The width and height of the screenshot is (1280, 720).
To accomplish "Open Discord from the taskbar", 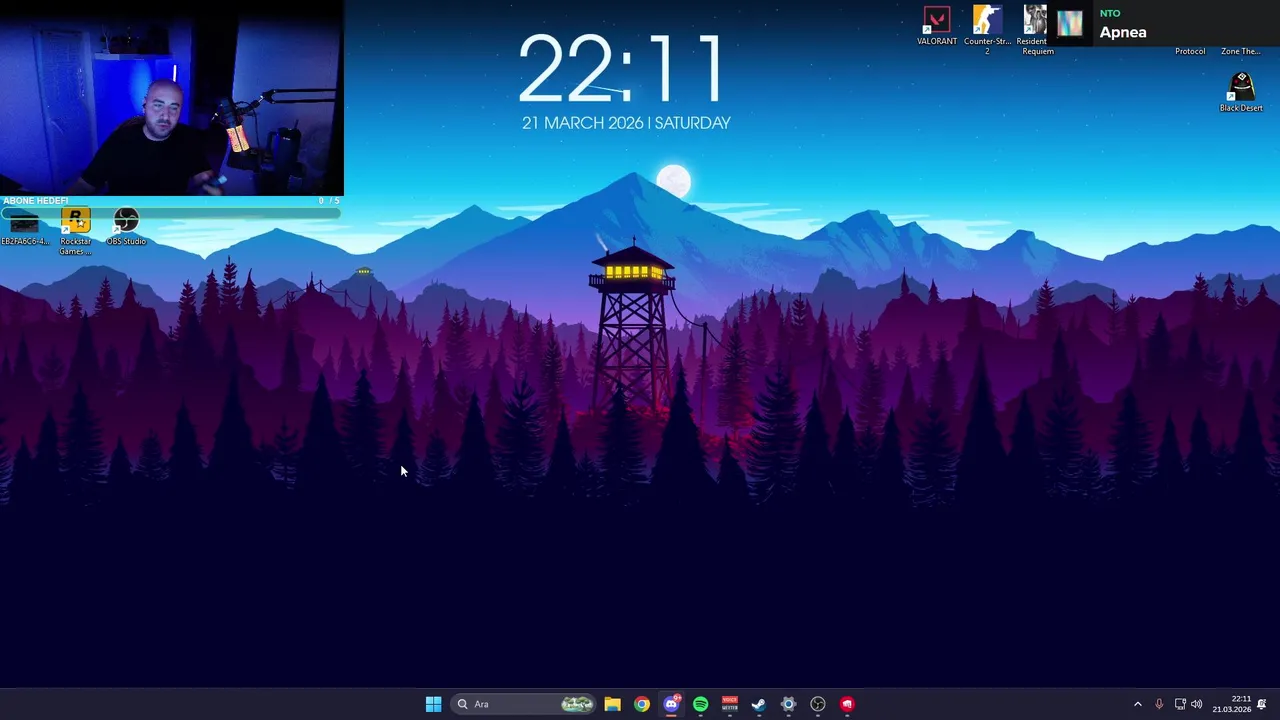I will tap(671, 704).
